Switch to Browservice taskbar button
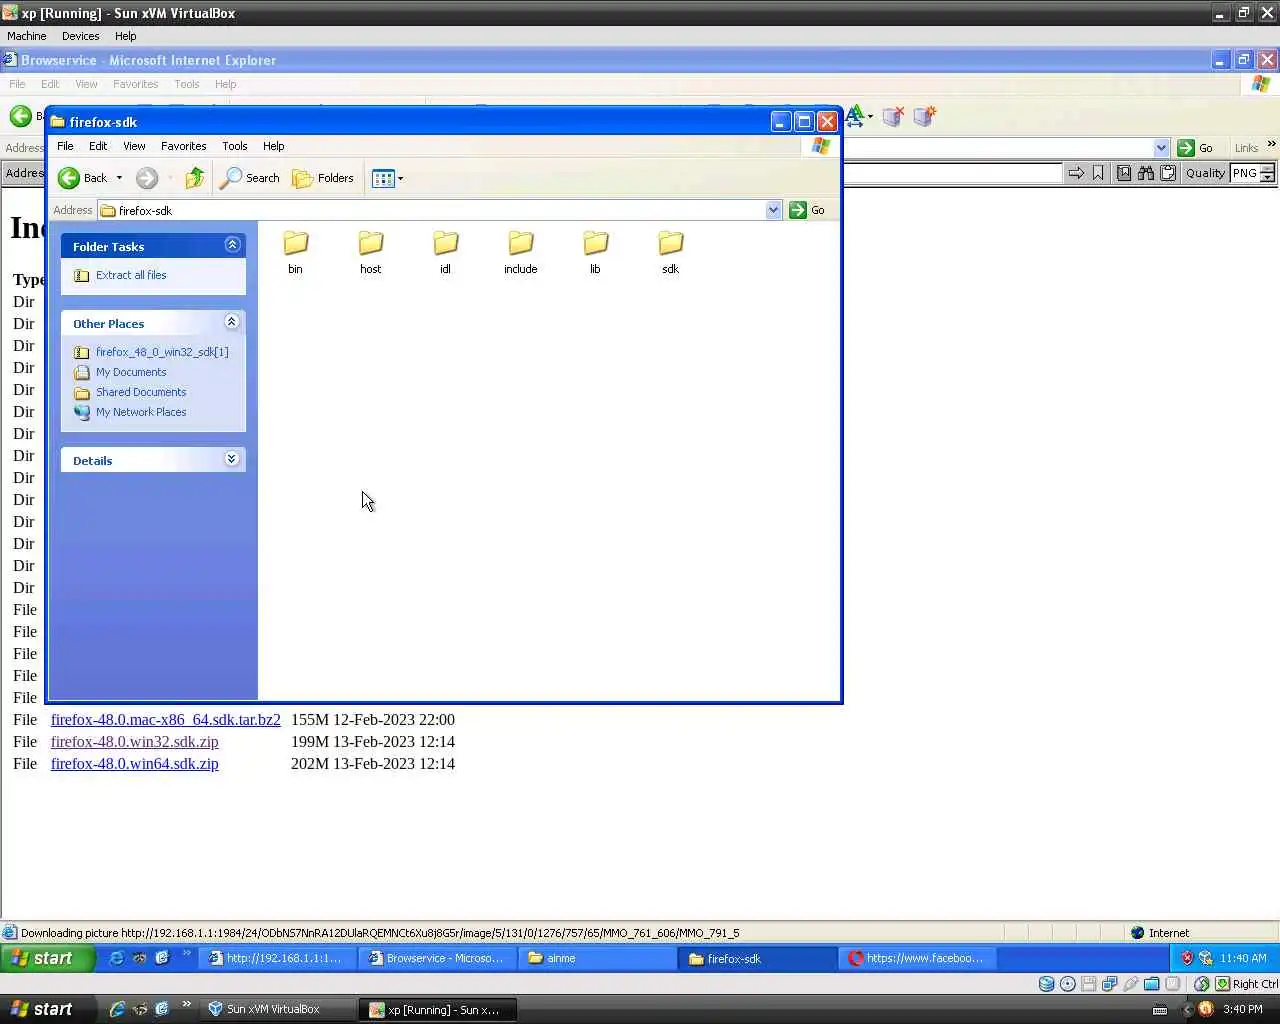 point(437,958)
